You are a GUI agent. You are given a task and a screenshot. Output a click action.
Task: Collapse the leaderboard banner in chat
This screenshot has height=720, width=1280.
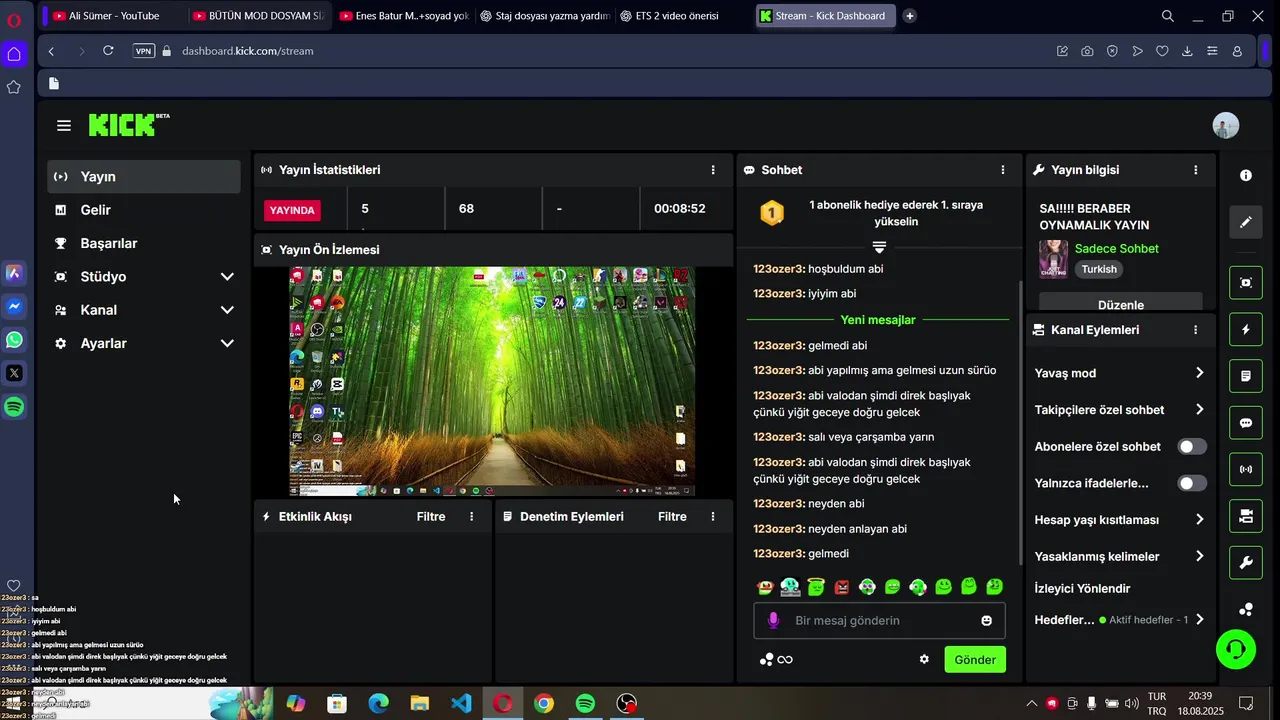pos(879,246)
